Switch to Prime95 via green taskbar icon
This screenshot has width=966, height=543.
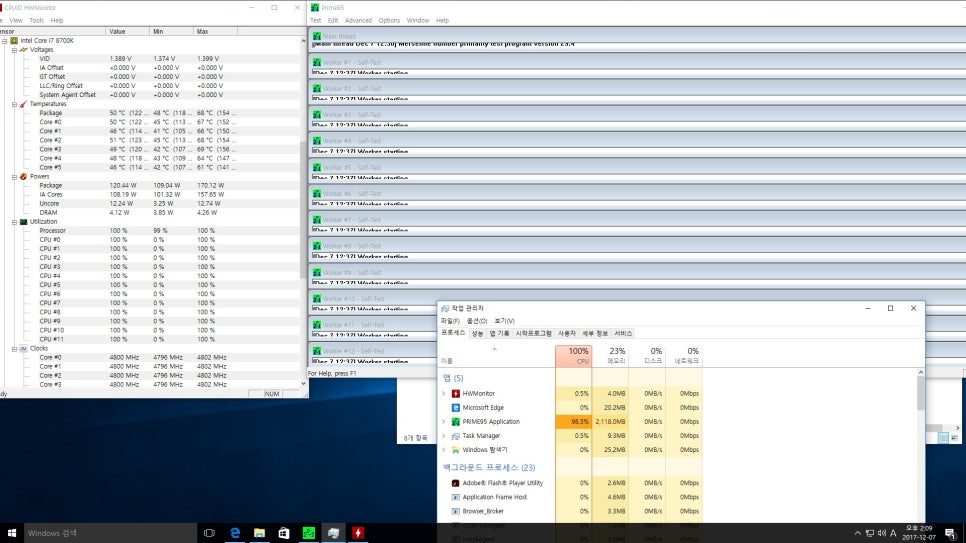(x=309, y=533)
